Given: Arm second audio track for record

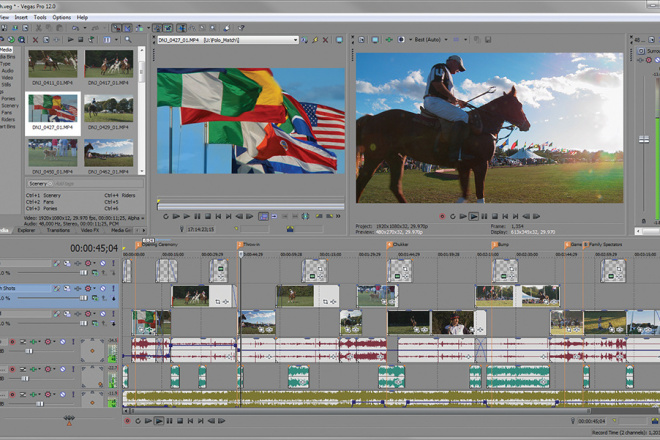Looking at the screenshot, I should [x=12, y=369].
